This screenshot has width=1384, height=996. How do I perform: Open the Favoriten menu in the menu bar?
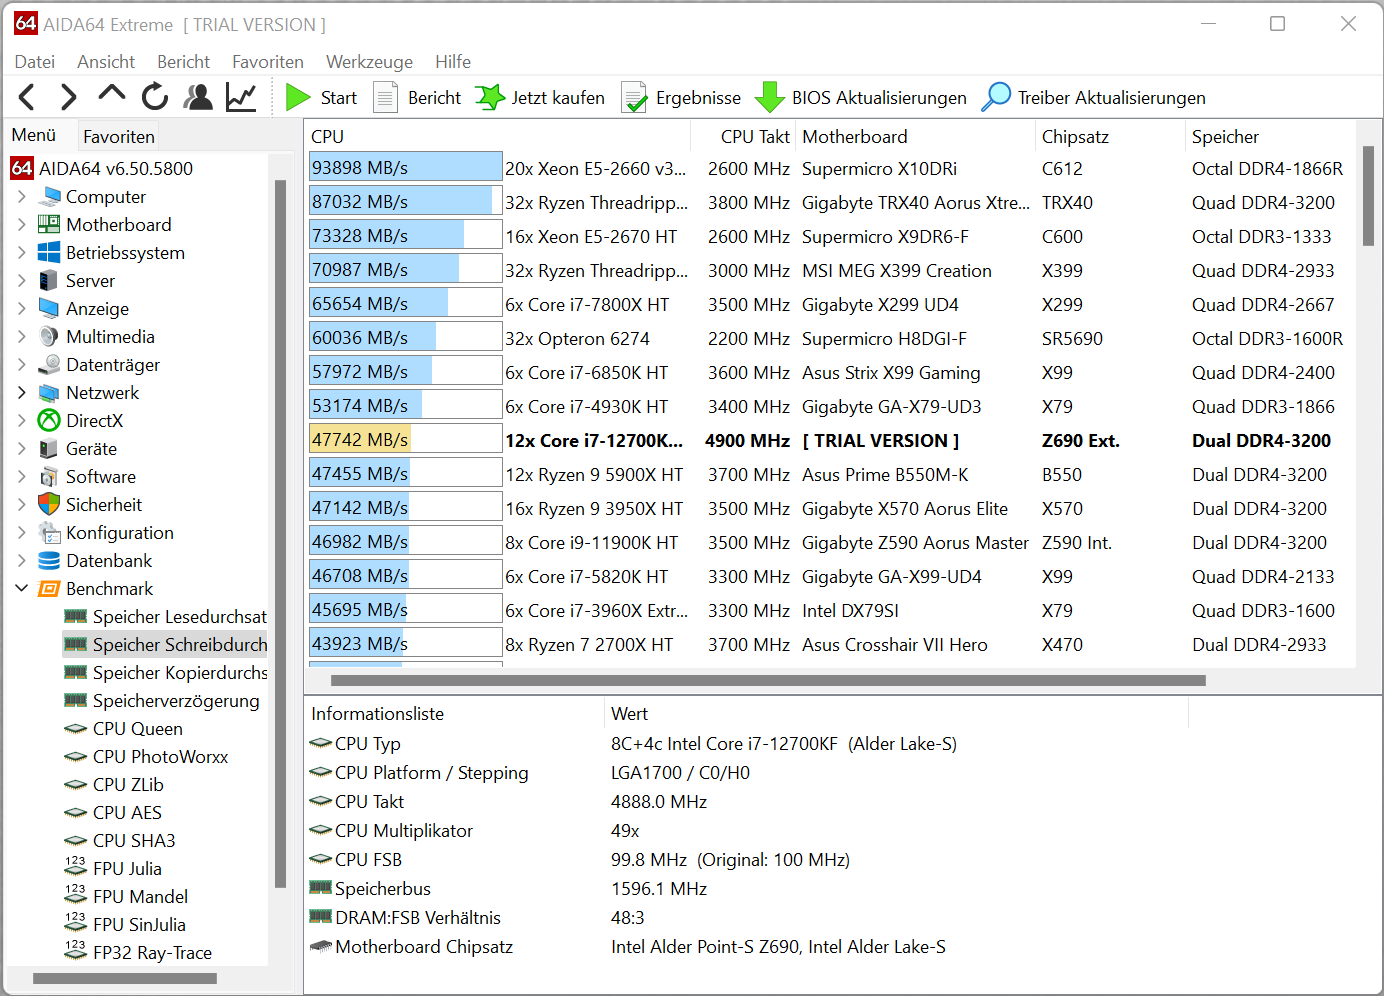268,62
